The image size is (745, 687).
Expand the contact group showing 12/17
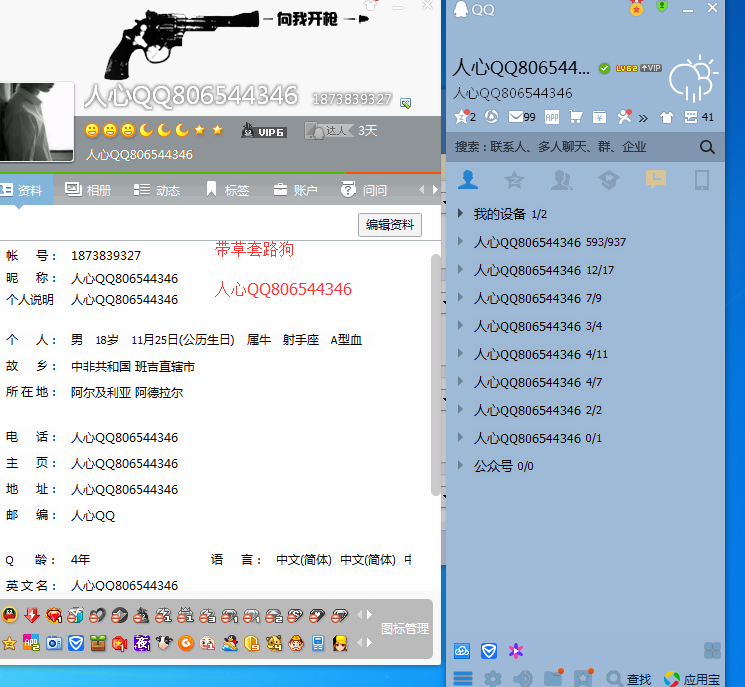click(460, 269)
